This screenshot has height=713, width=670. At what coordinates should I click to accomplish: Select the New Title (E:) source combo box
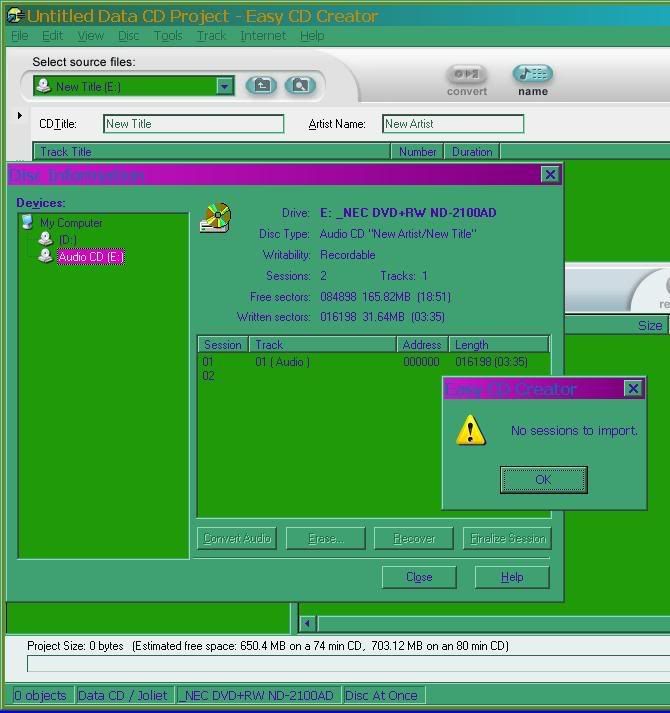[134, 86]
